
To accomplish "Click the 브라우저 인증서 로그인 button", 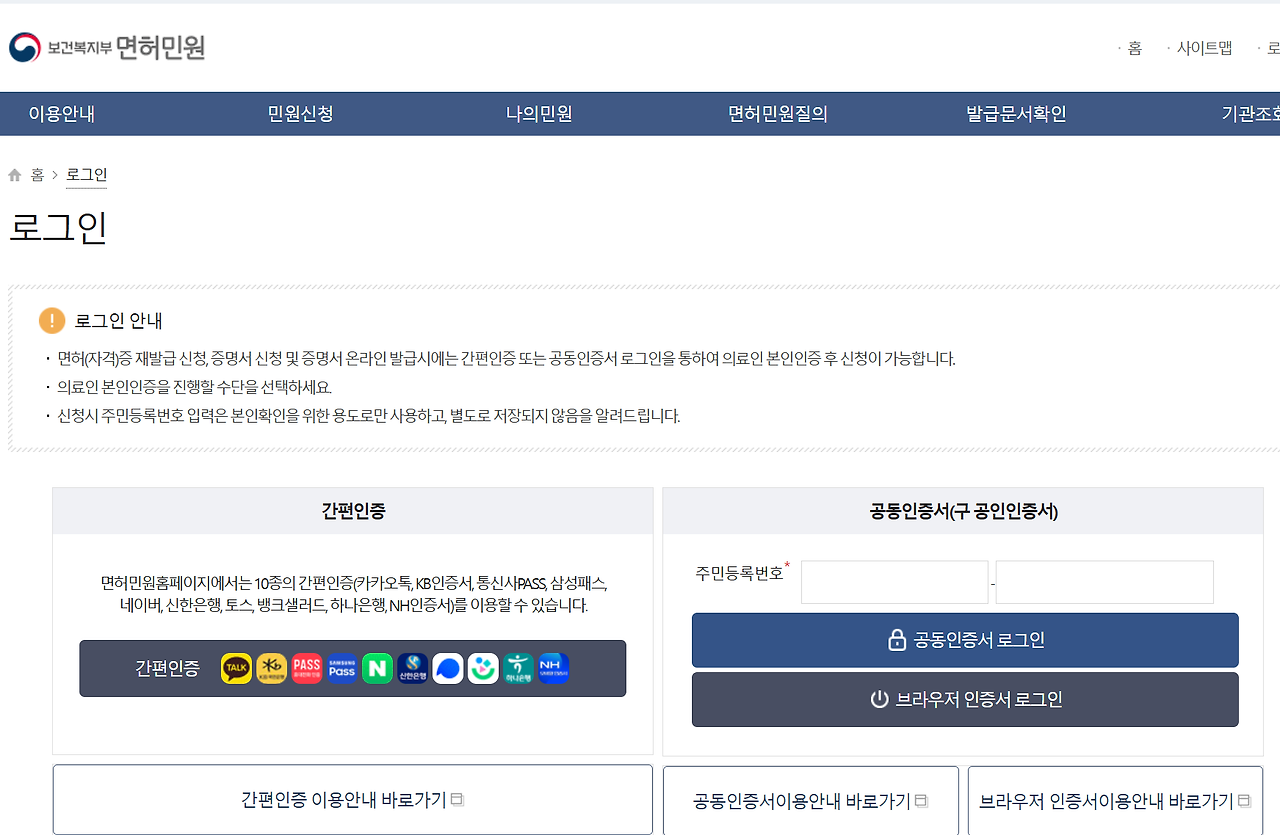I will 965,699.
